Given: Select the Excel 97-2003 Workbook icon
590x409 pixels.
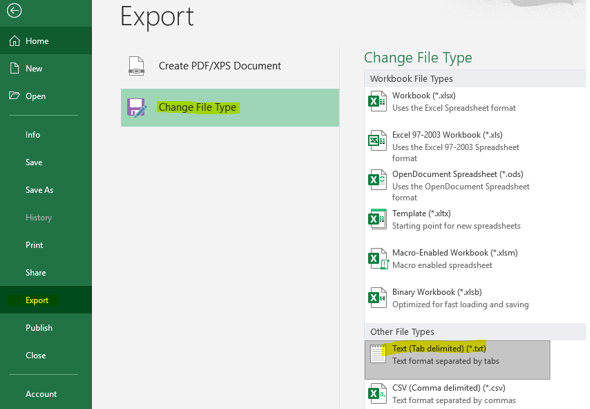Looking at the screenshot, I should pos(377,141).
